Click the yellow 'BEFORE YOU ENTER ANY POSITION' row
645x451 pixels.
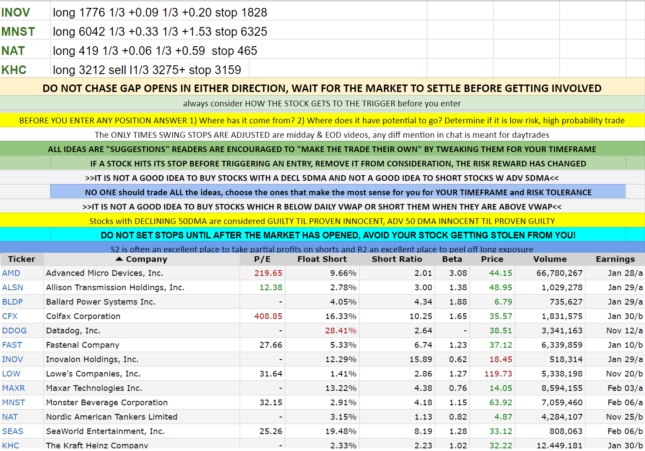point(322,121)
